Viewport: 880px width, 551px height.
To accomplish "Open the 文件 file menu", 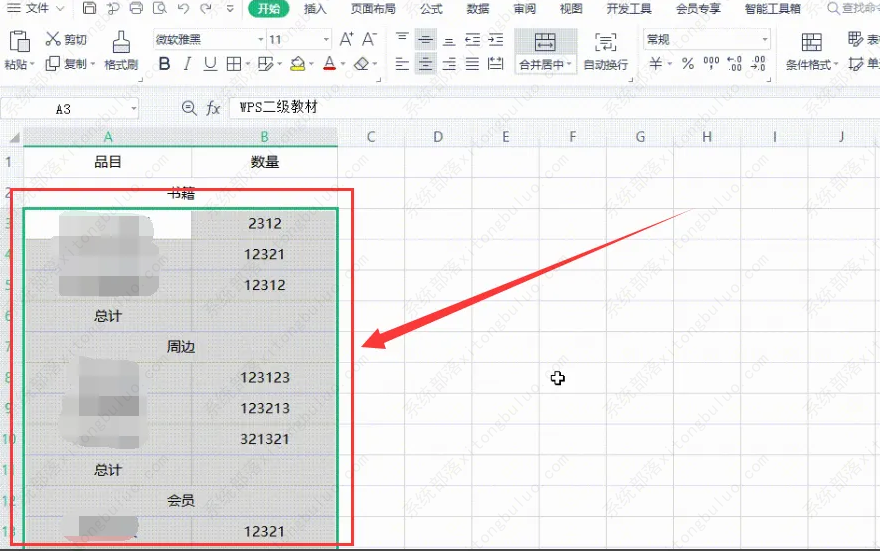I will pos(36,8).
